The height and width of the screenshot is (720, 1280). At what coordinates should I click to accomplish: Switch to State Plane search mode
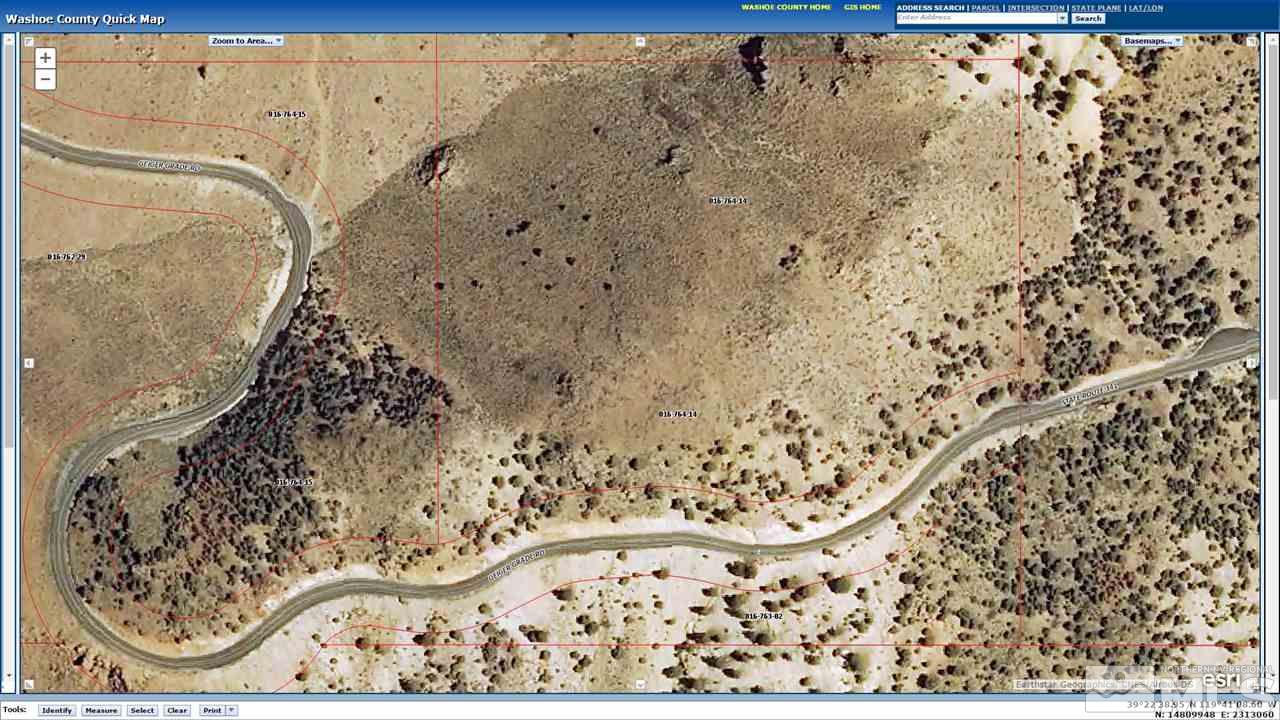coord(1096,7)
